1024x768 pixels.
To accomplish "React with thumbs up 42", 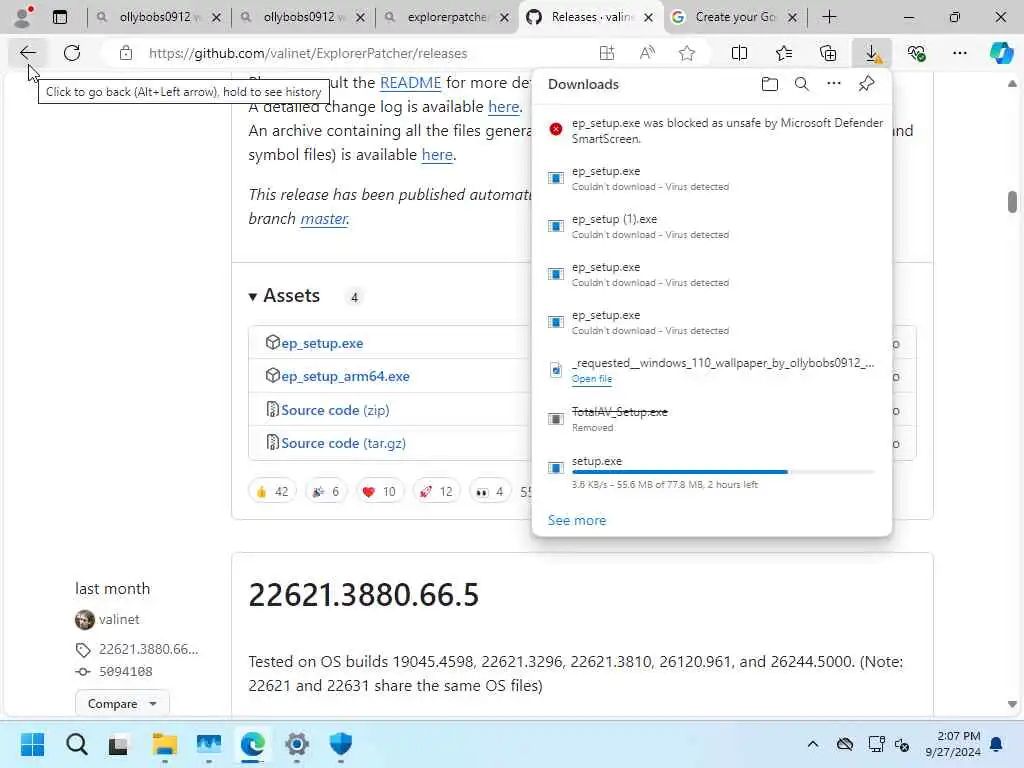I will click(x=272, y=491).
